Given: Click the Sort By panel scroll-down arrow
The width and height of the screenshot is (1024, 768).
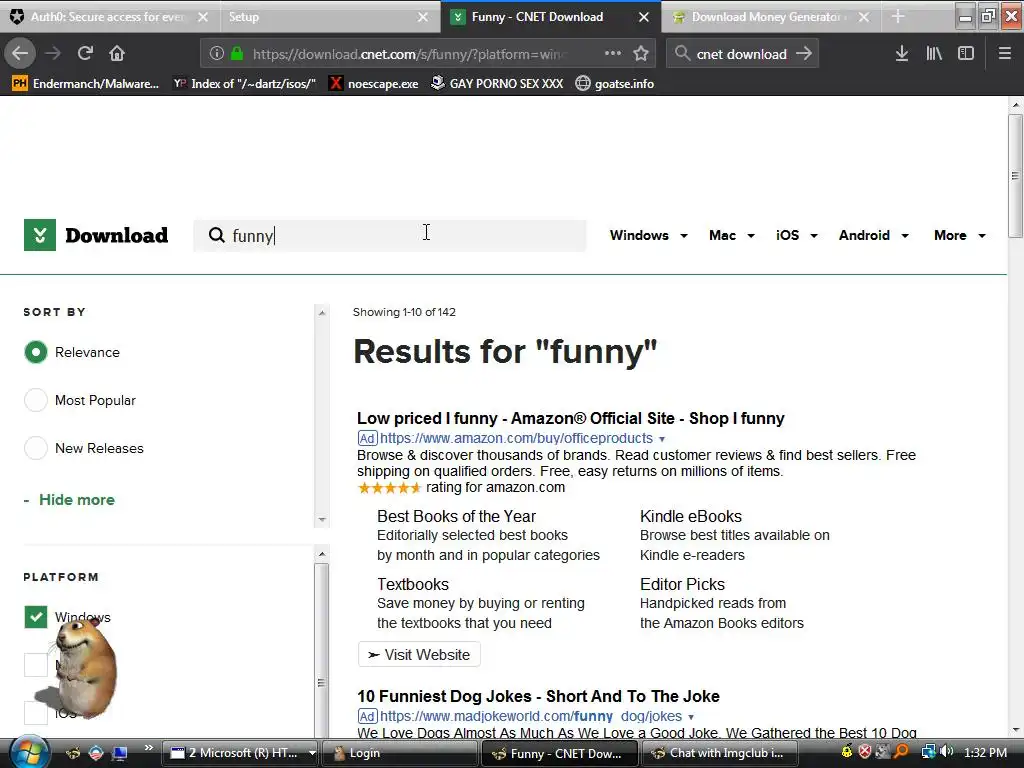Looking at the screenshot, I should coord(321,520).
